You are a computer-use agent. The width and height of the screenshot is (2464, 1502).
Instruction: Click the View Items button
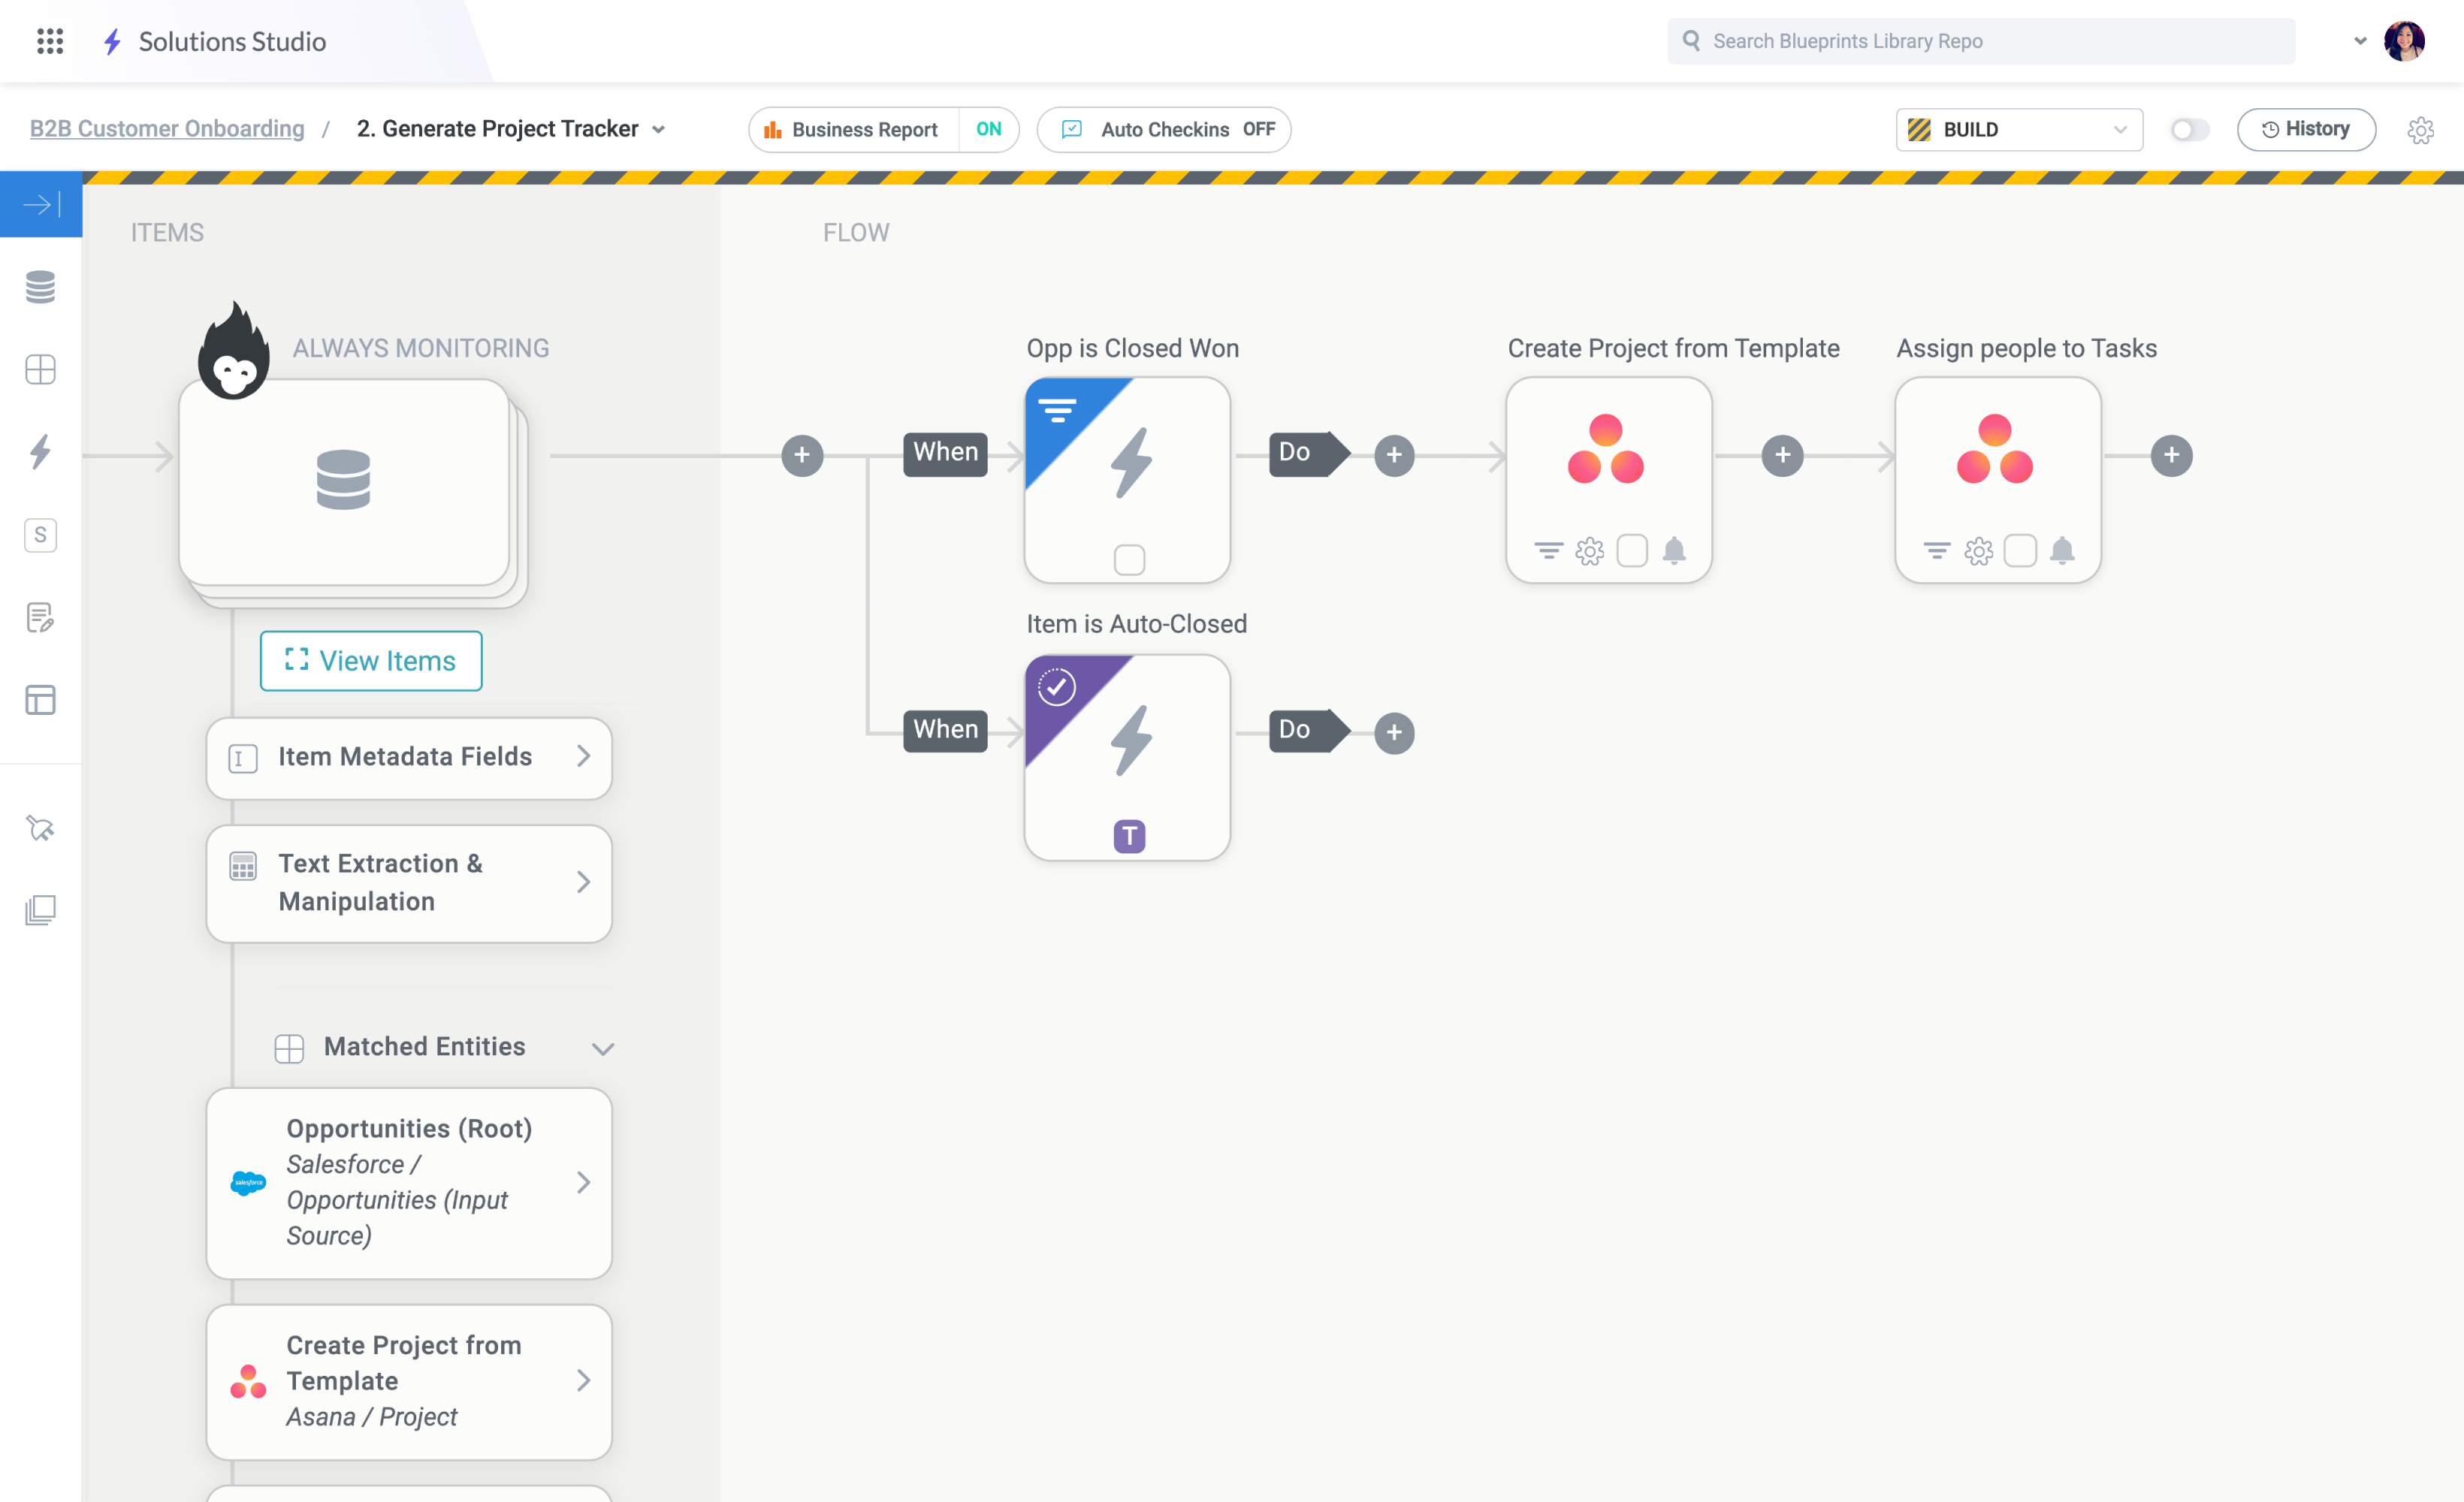point(371,661)
